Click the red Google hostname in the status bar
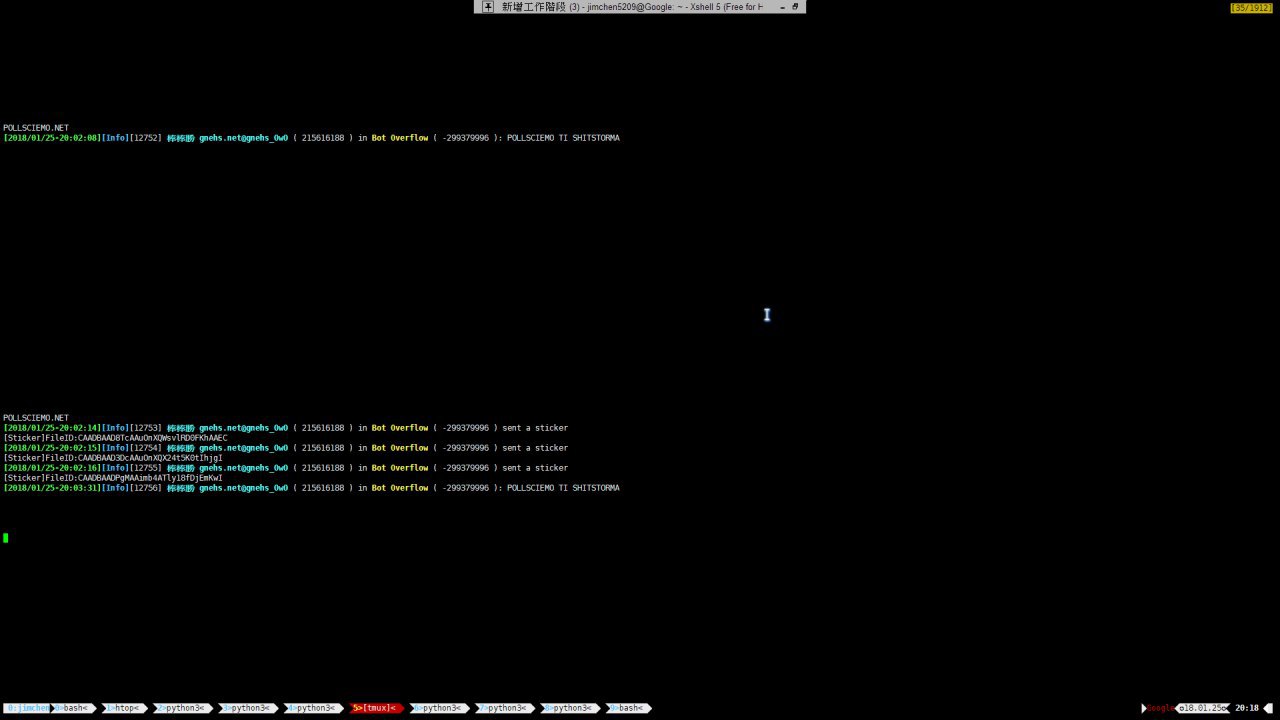1280x720 pixels. coord(1160,708)
